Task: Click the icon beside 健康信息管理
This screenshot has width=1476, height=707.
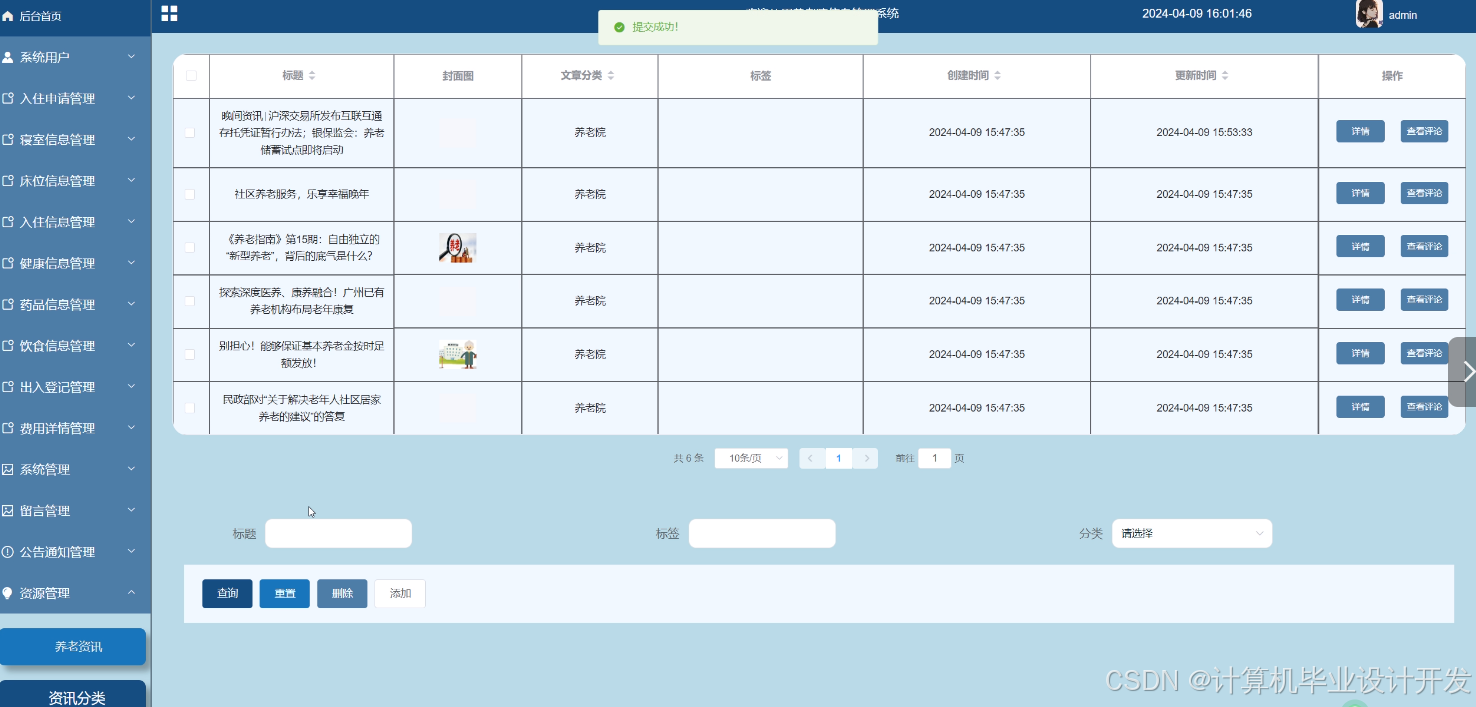Action: tap(8, 263)
